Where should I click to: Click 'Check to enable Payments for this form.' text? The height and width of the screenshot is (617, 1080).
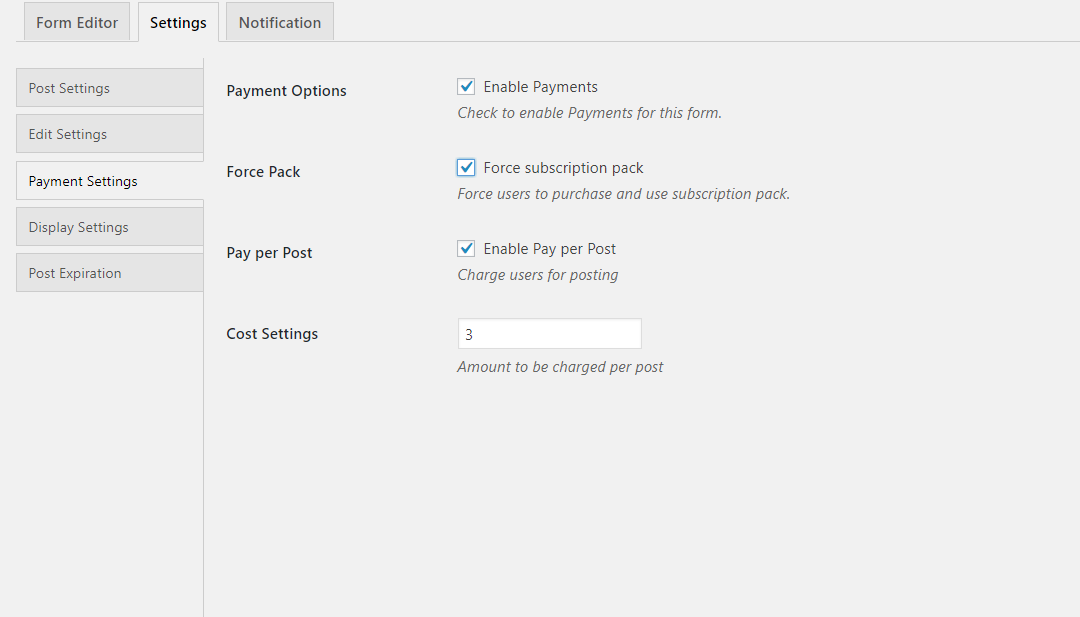(x=590, y=113)
